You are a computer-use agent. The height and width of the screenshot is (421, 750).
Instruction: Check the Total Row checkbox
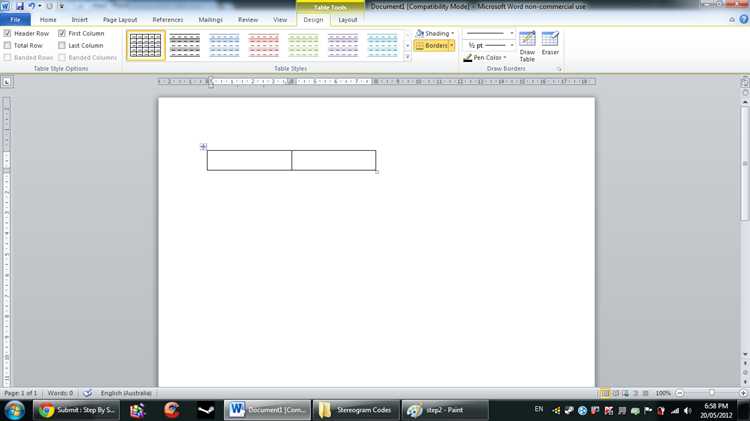click(x=7, y=45)
